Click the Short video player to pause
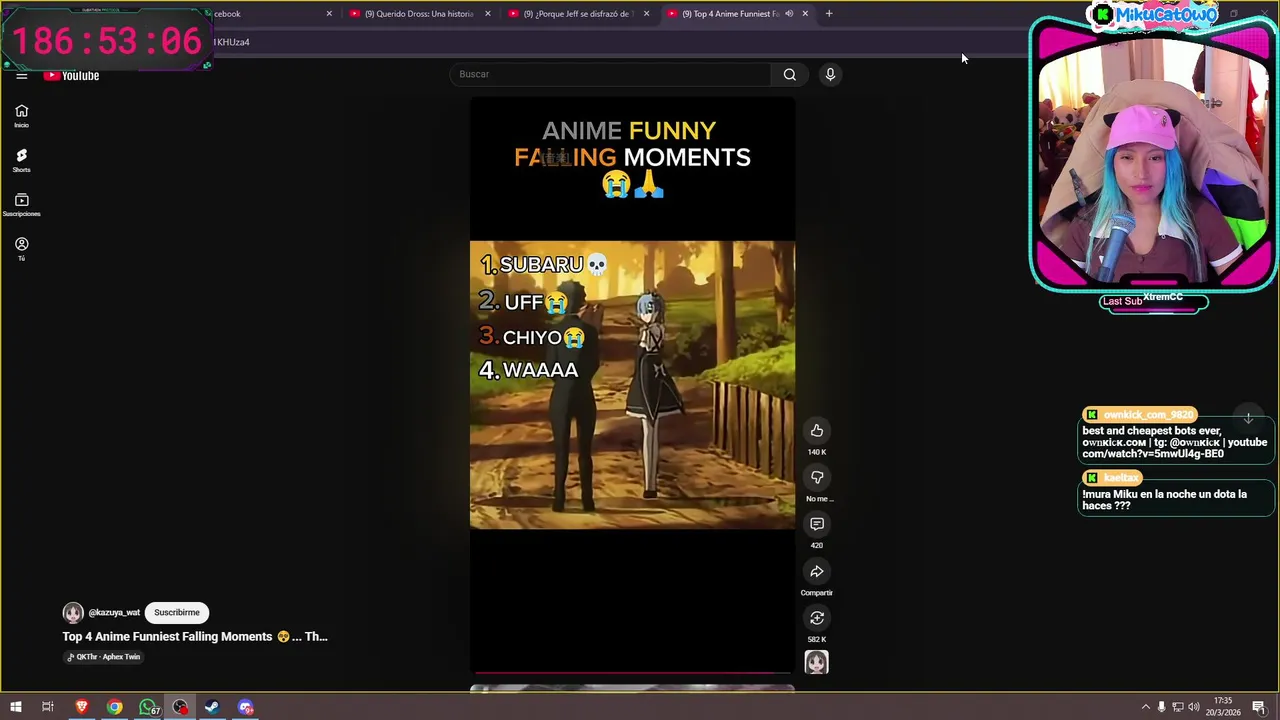The height and width of the screenshot is (720, 1280). [632, 385]
